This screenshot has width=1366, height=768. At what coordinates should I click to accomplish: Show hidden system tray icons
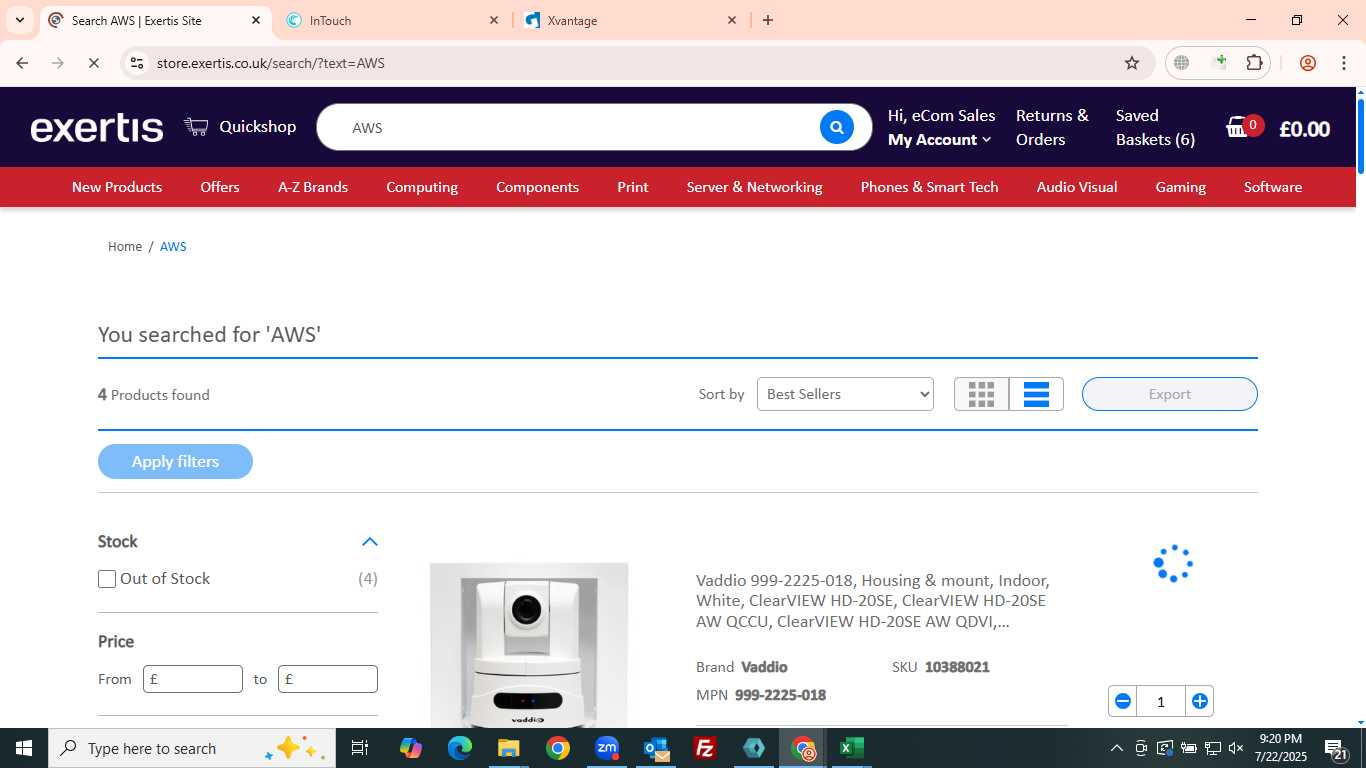point(1117,748)
